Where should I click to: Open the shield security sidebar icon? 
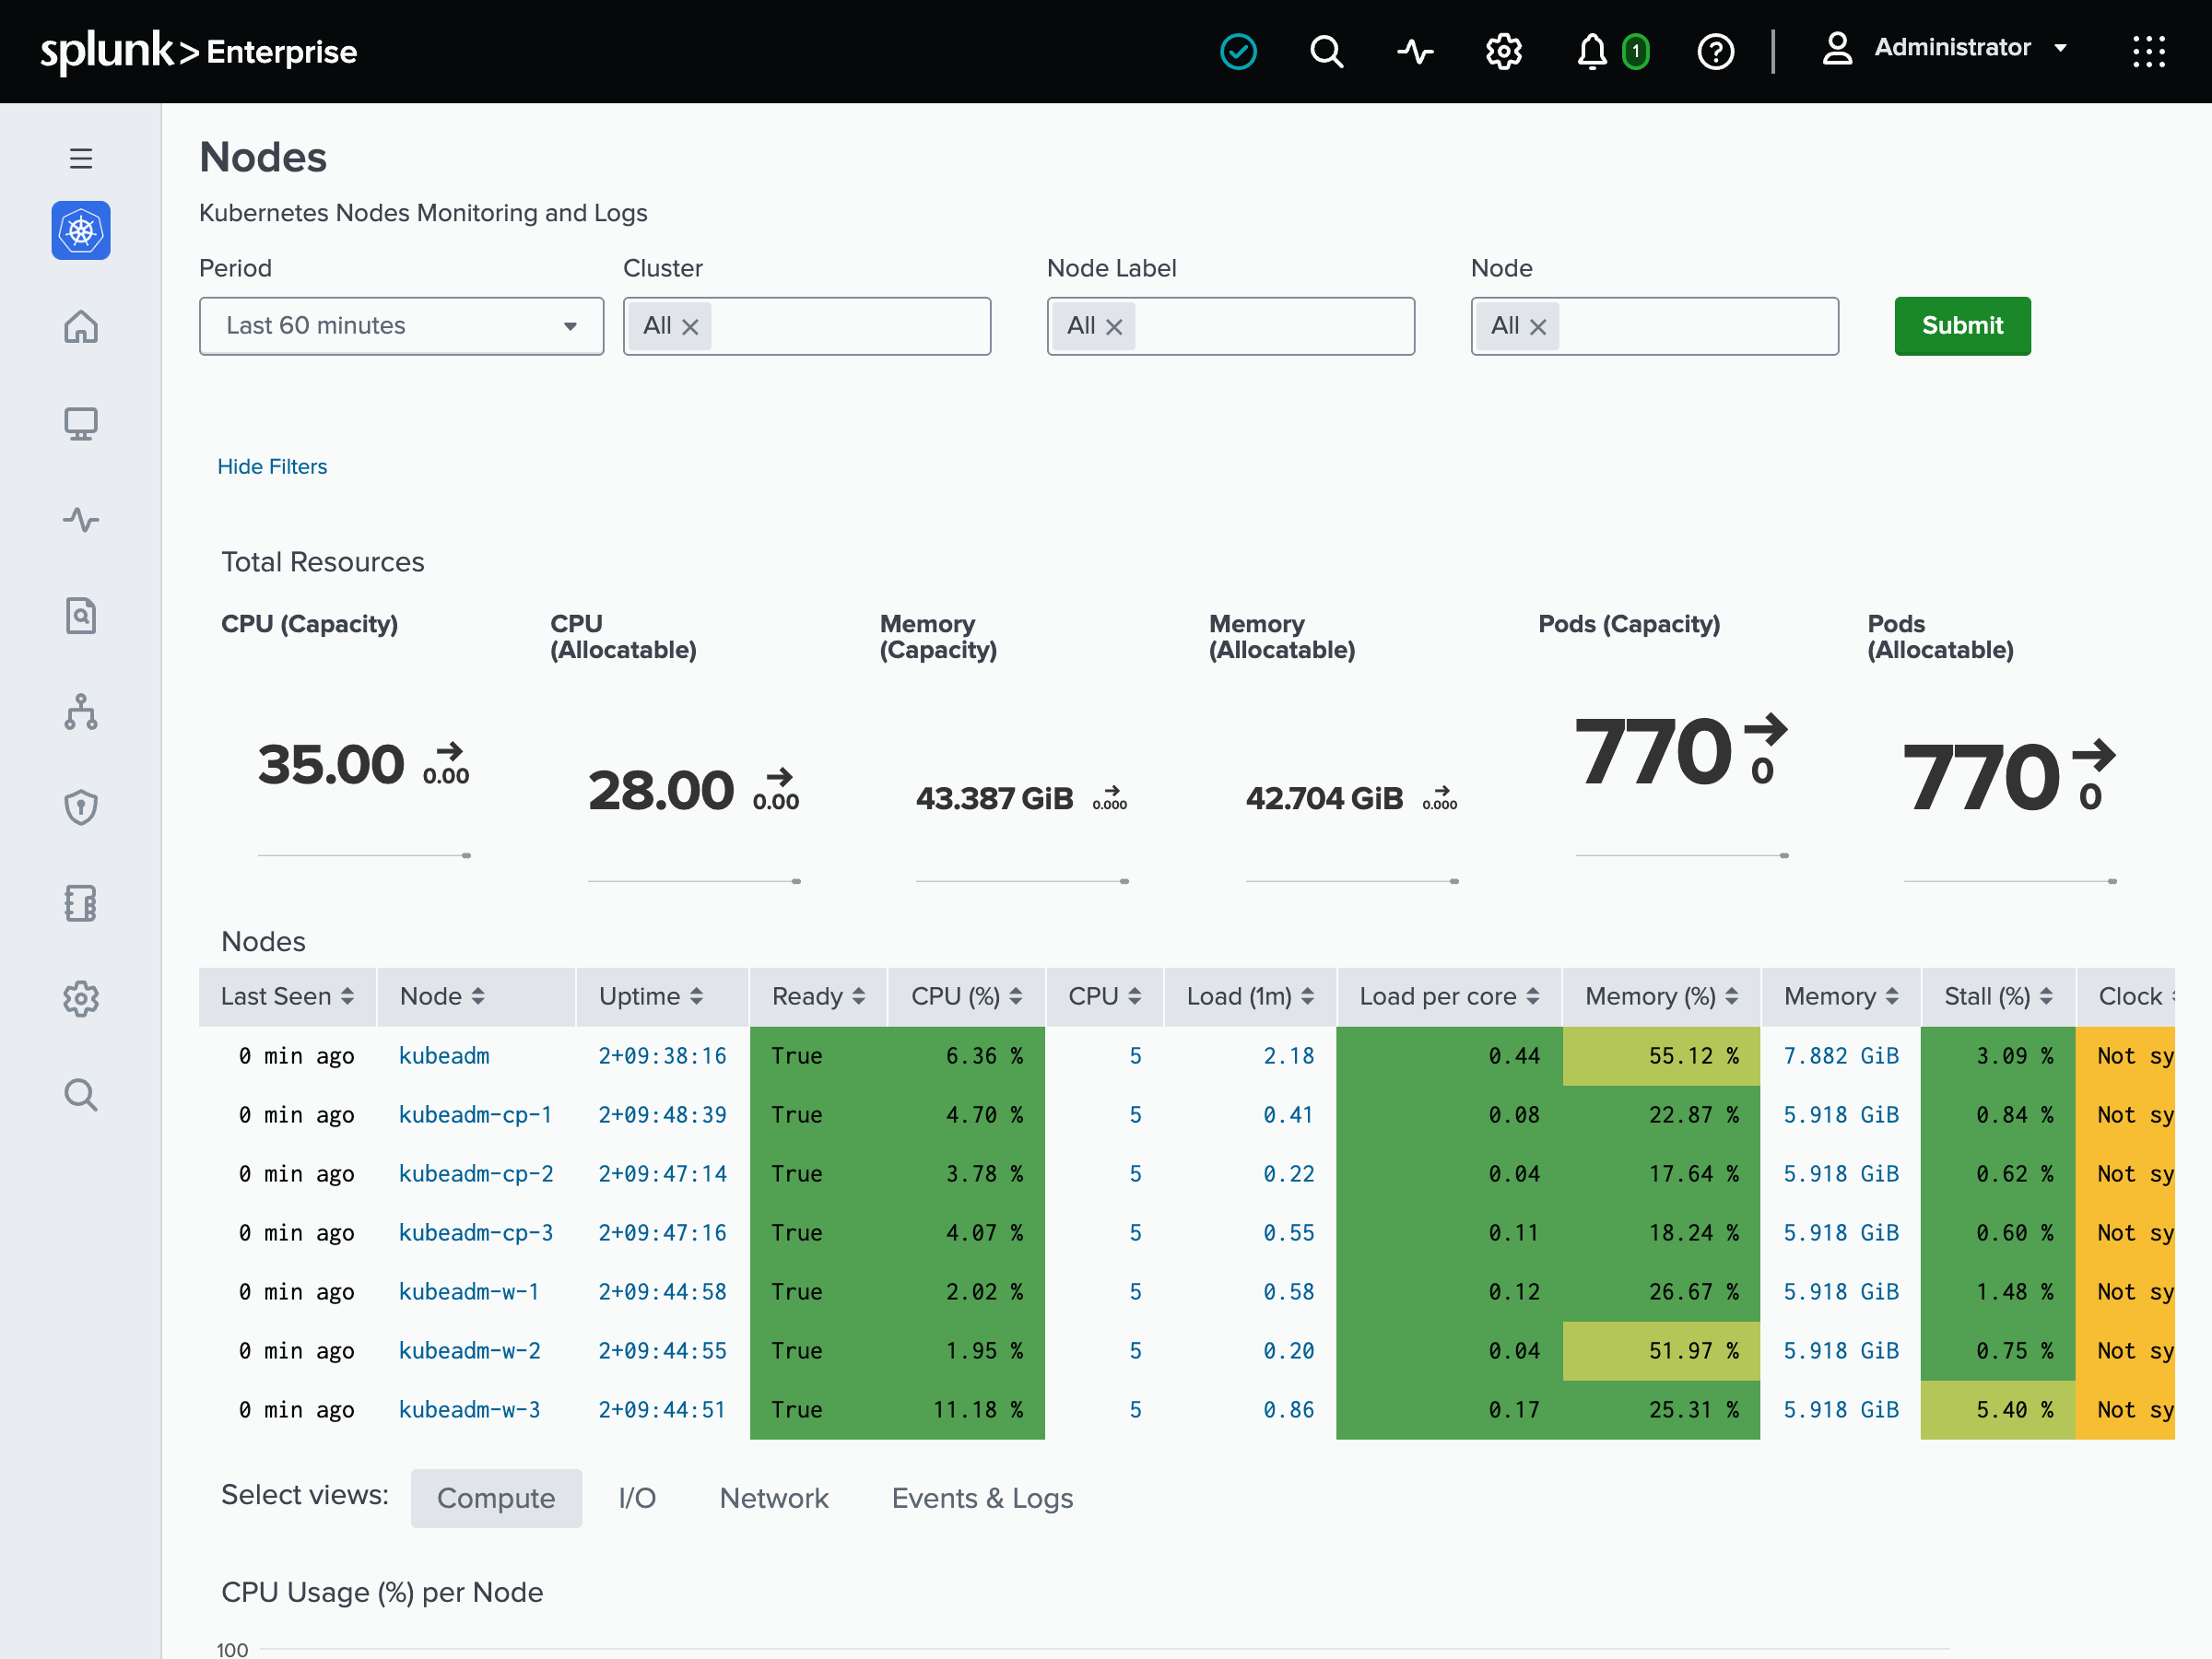(81, 807)
